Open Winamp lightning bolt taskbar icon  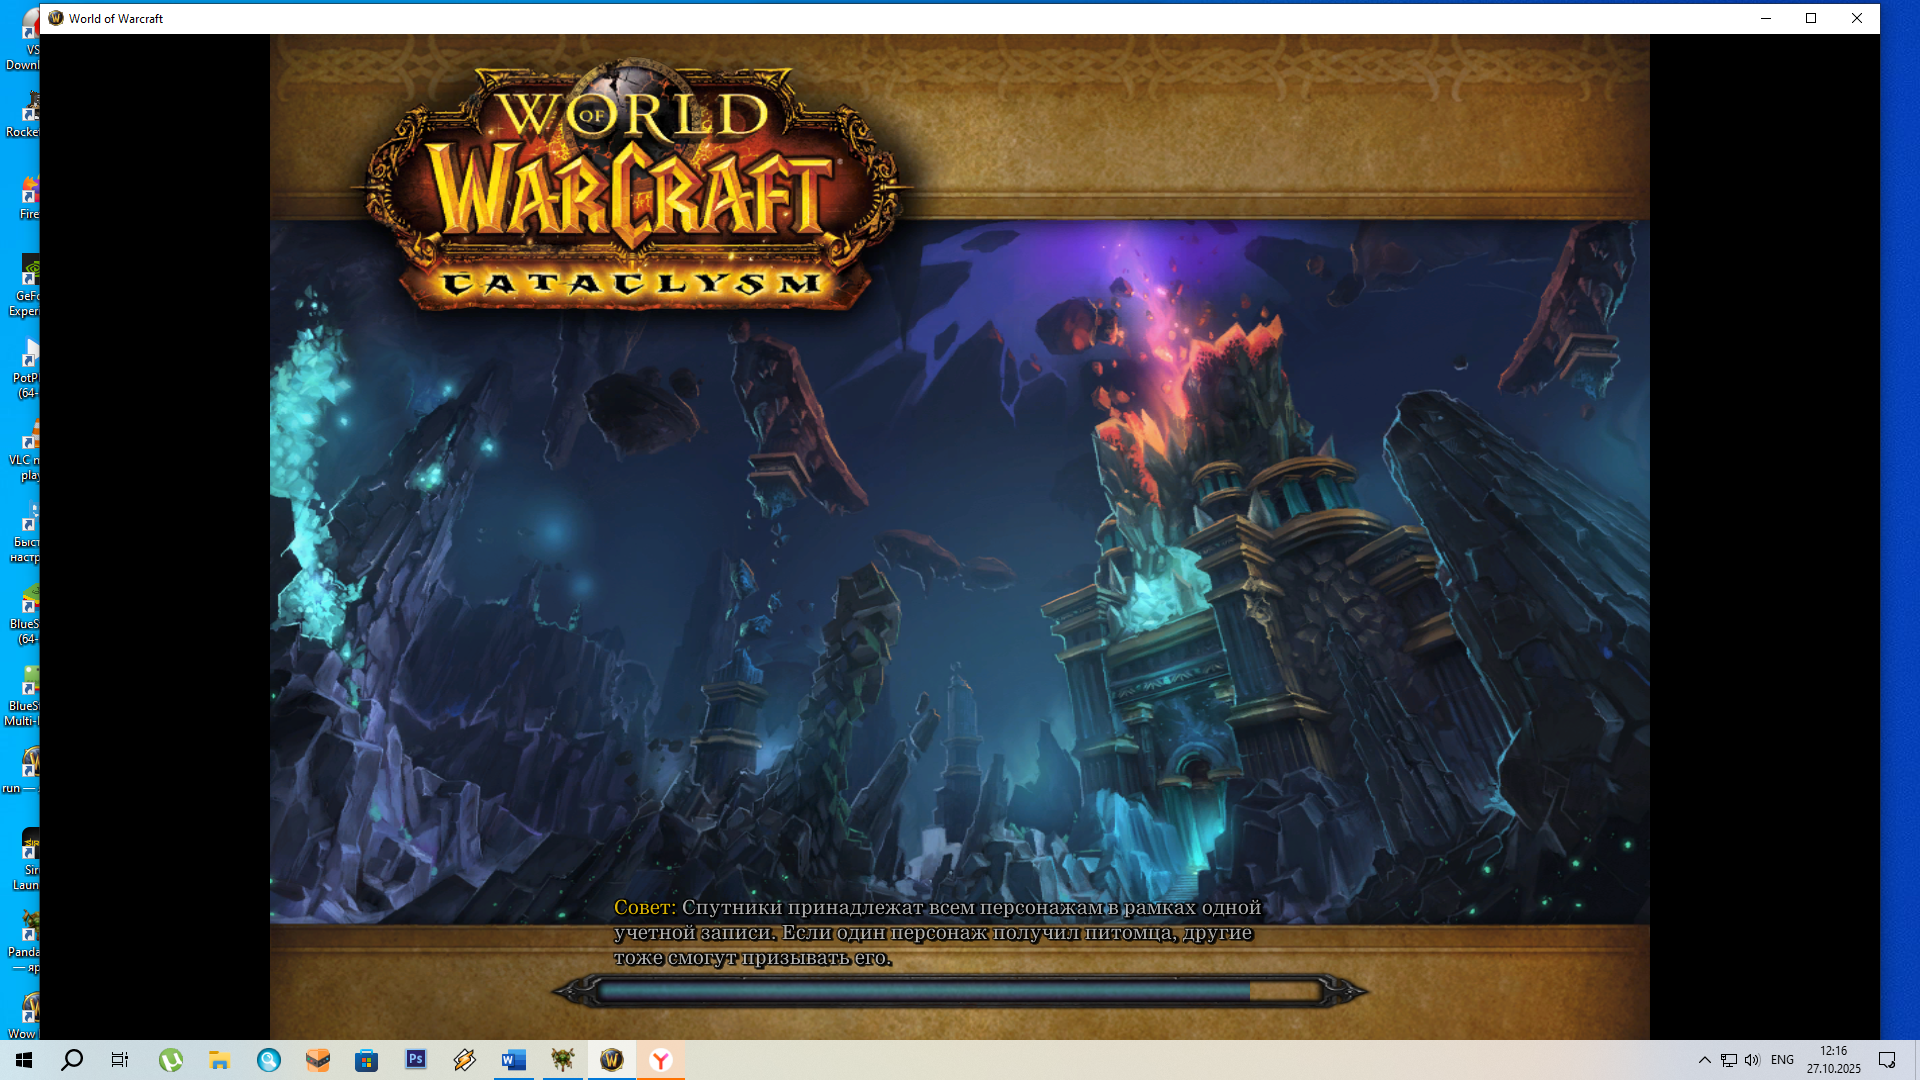465,1060
